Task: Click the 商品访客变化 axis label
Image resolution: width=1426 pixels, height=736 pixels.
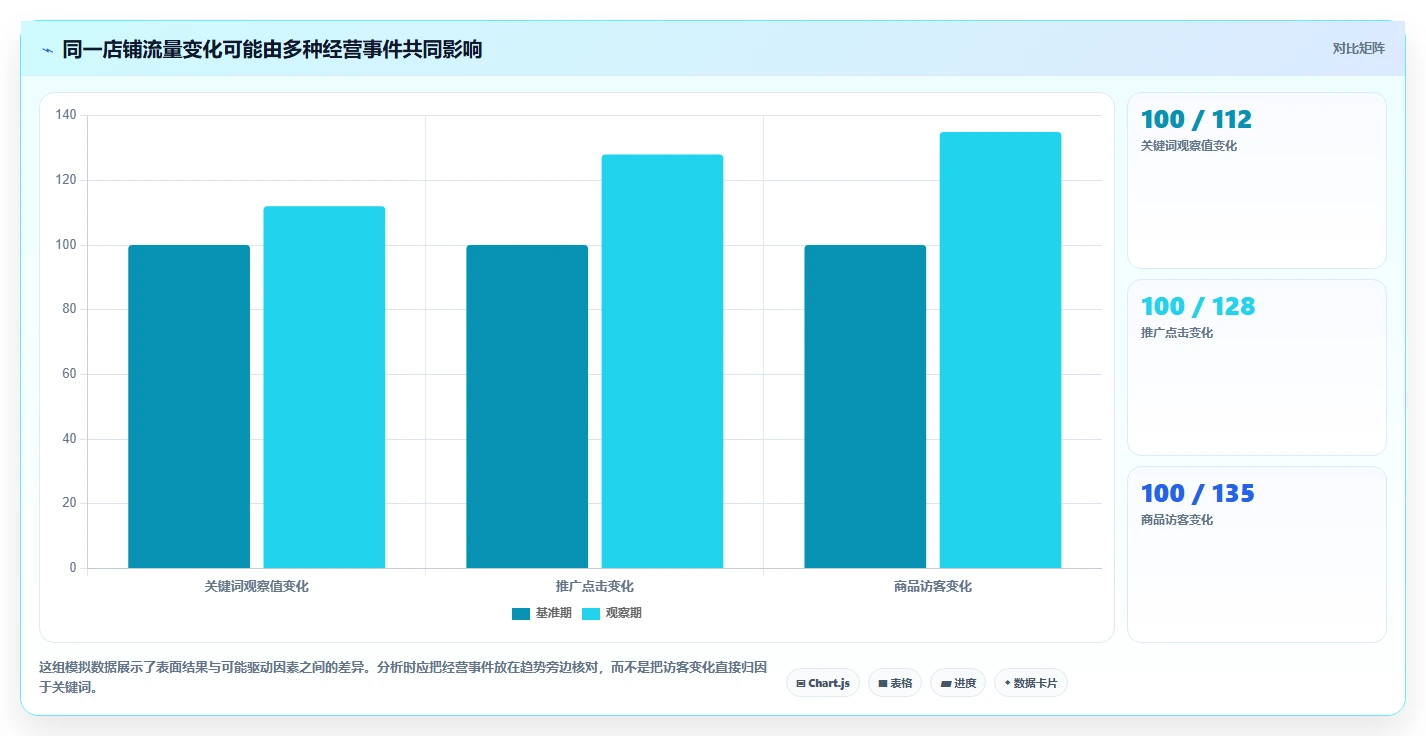Action: [x=933, y=587]
